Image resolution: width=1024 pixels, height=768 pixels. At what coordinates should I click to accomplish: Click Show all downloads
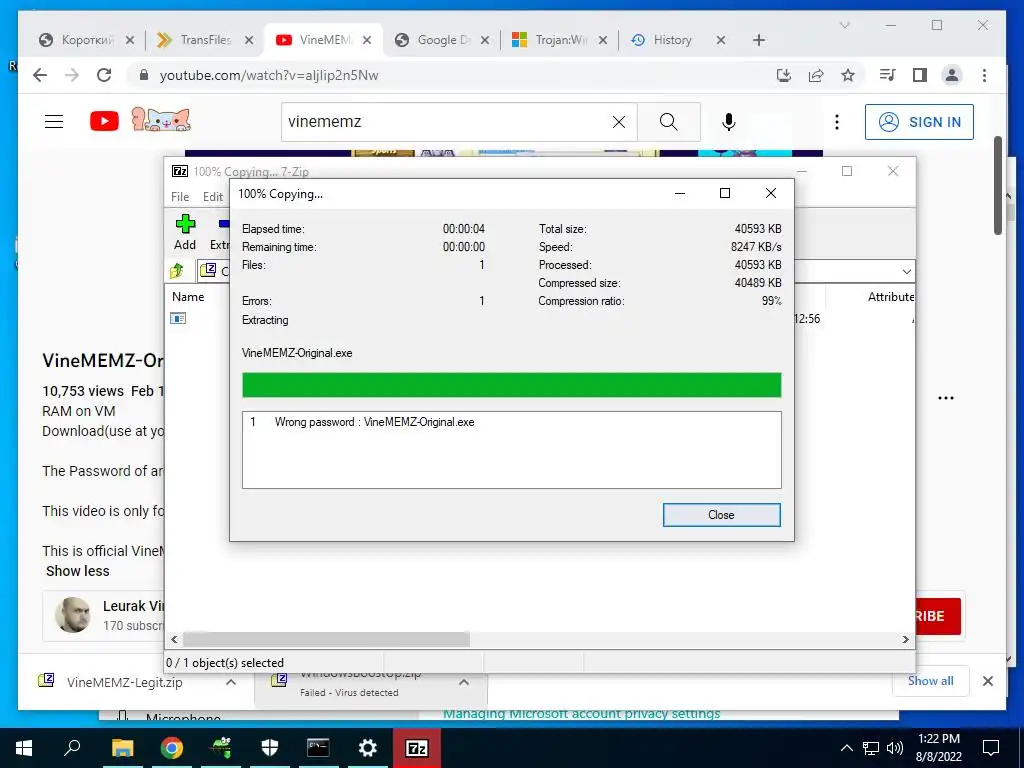pyautogui.click(x=931, y=681)
